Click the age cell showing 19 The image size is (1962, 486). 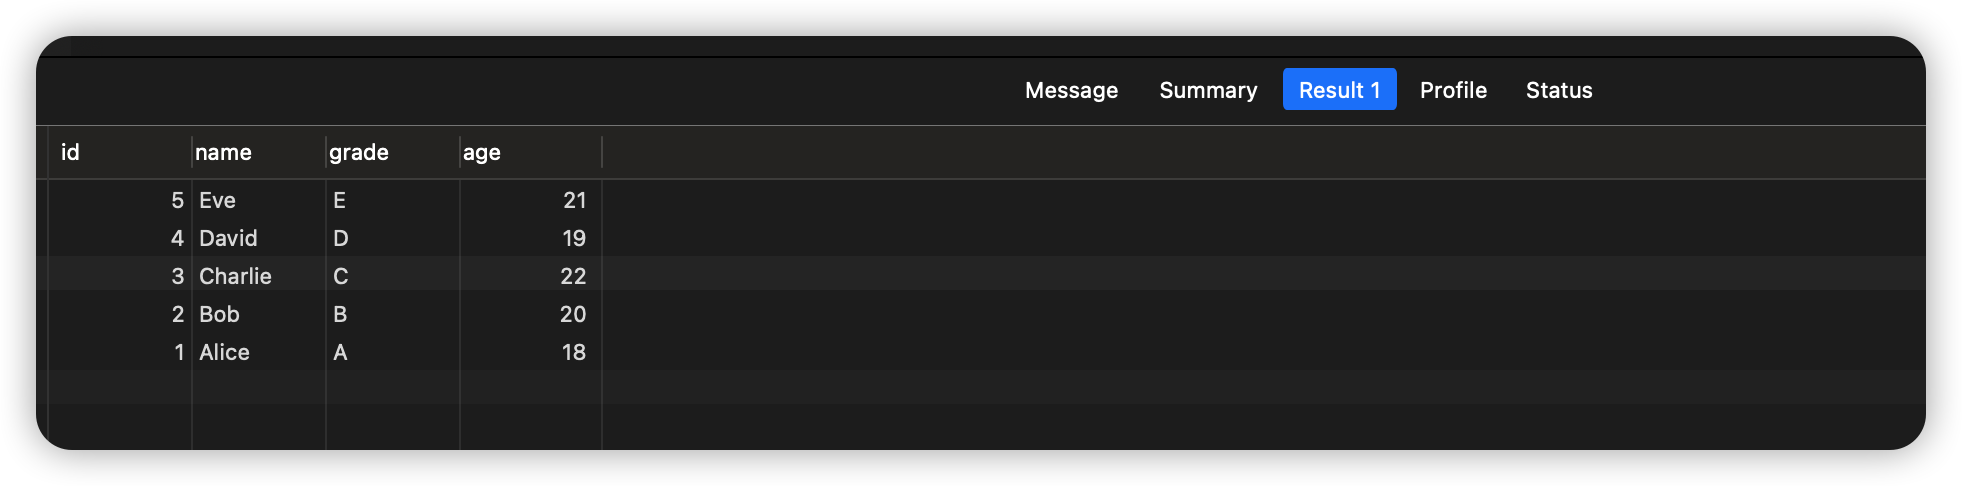(x=573, y=238)
